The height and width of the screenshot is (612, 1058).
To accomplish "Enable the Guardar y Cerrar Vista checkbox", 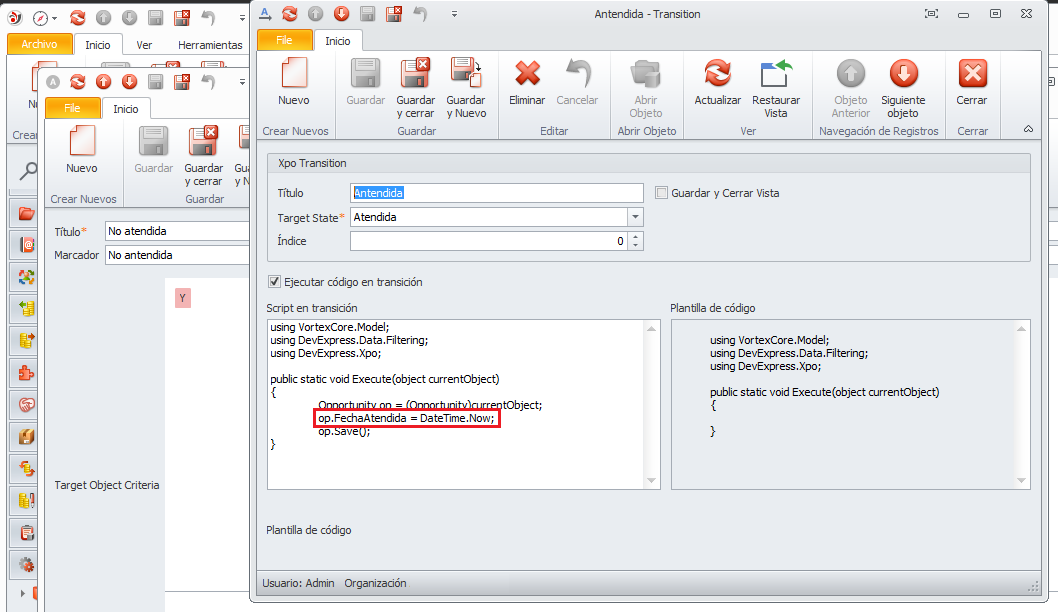I will pos(661,193).
